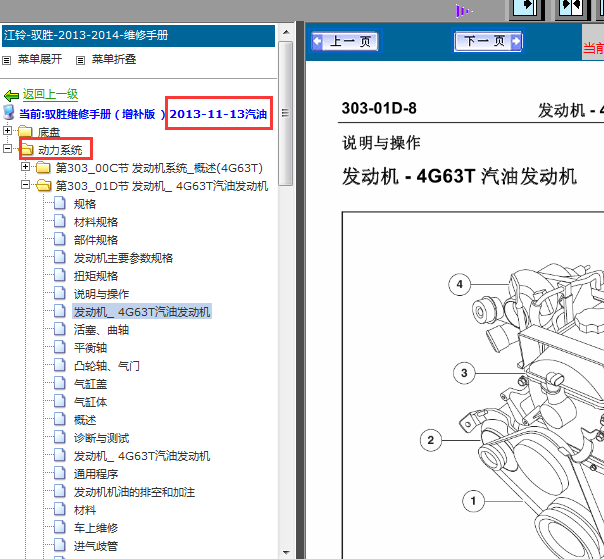Screen dimensions: 604x559
Task: Click the page icon next to 通用程序
Action: pos(60,473)
